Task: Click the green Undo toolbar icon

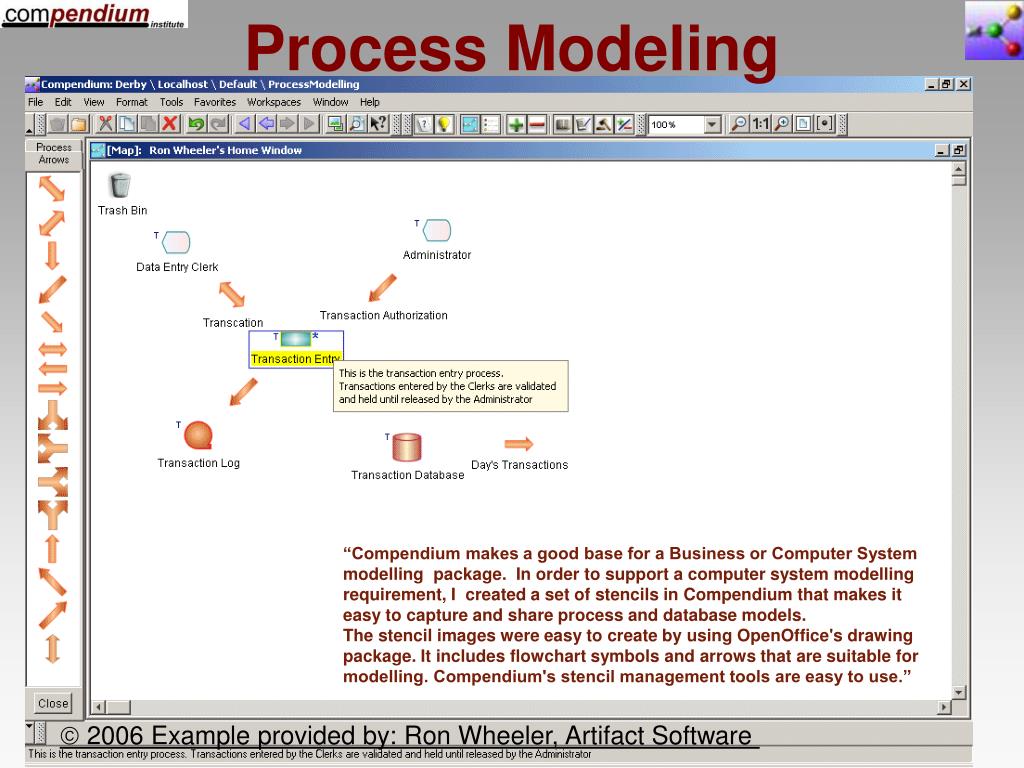Action: (x=197, y=123)
